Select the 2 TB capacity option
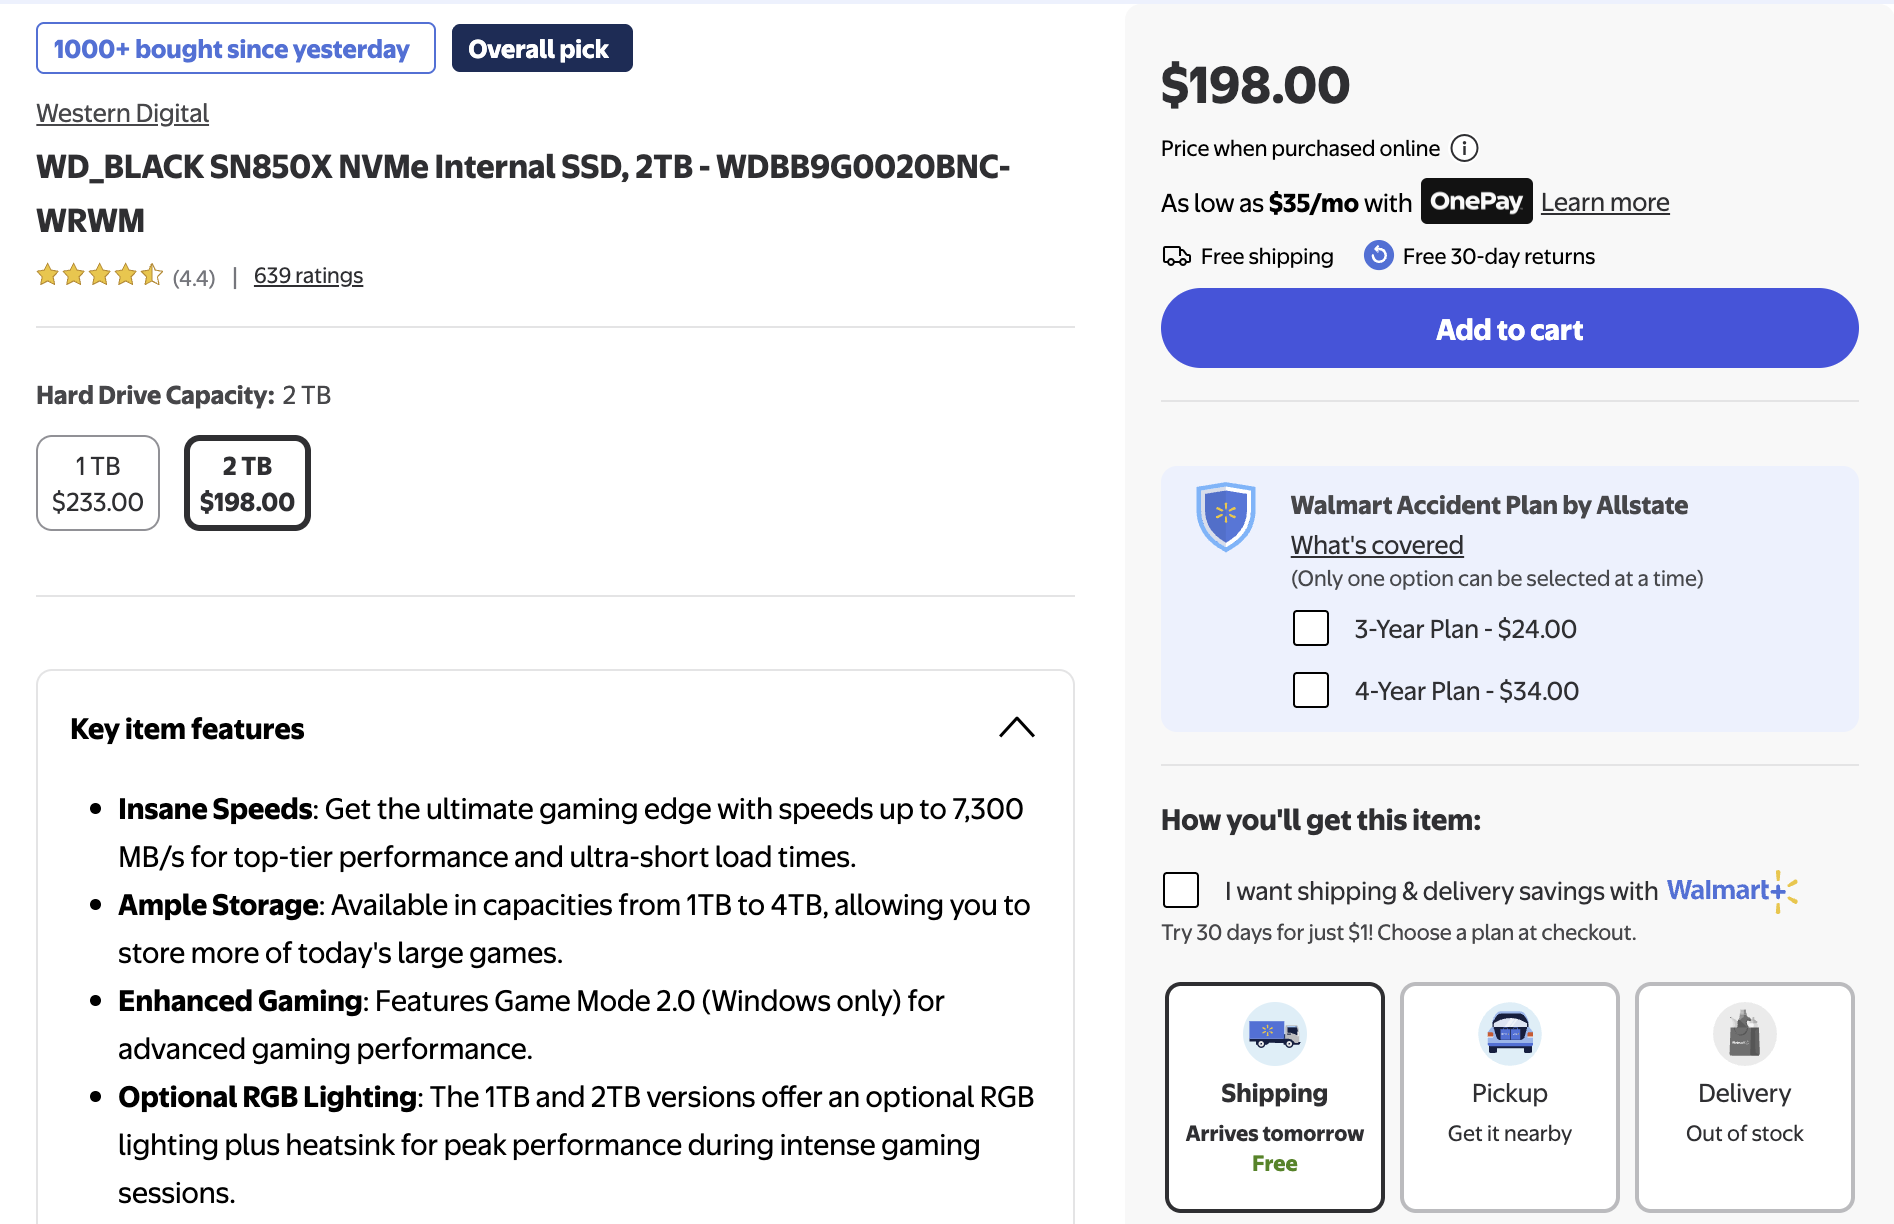The height and width of the screenshot is (1224, 1894). 247,483
